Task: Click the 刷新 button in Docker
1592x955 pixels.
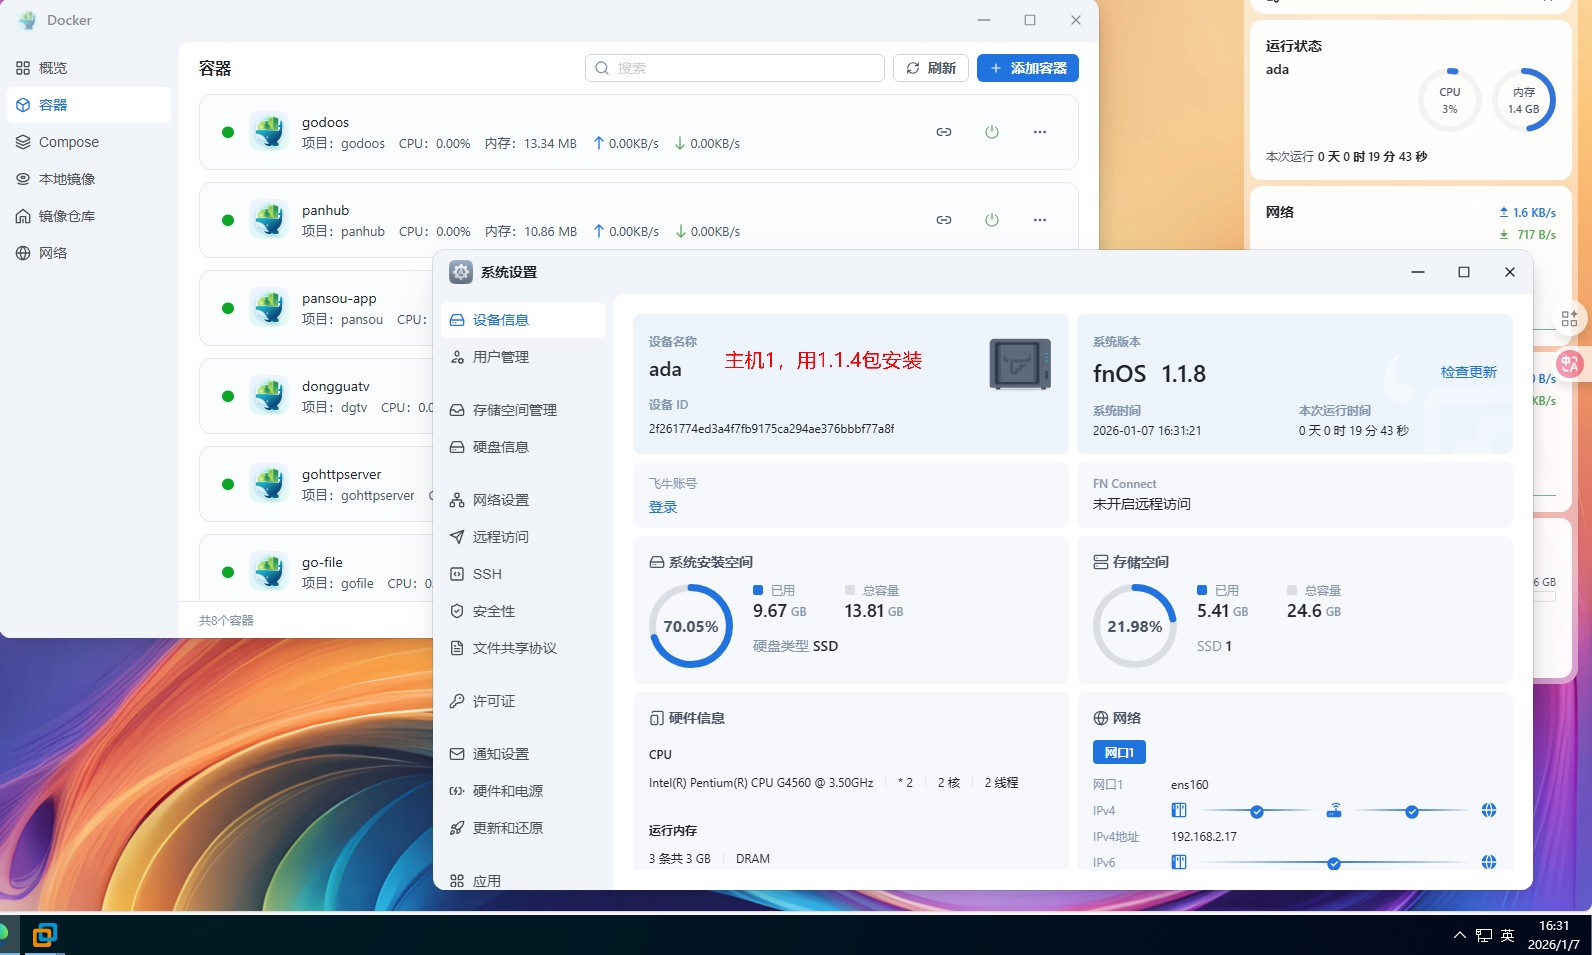Action: pyautogui.click(x=931, y=68)
